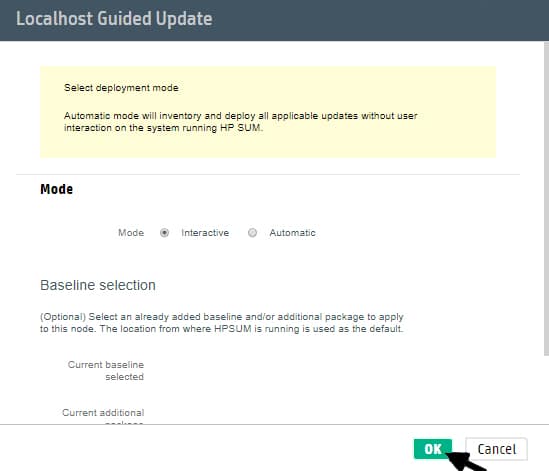The image size is (549, 471).
Task: Click the 'Current additional' package label
Action: (103, 413)
